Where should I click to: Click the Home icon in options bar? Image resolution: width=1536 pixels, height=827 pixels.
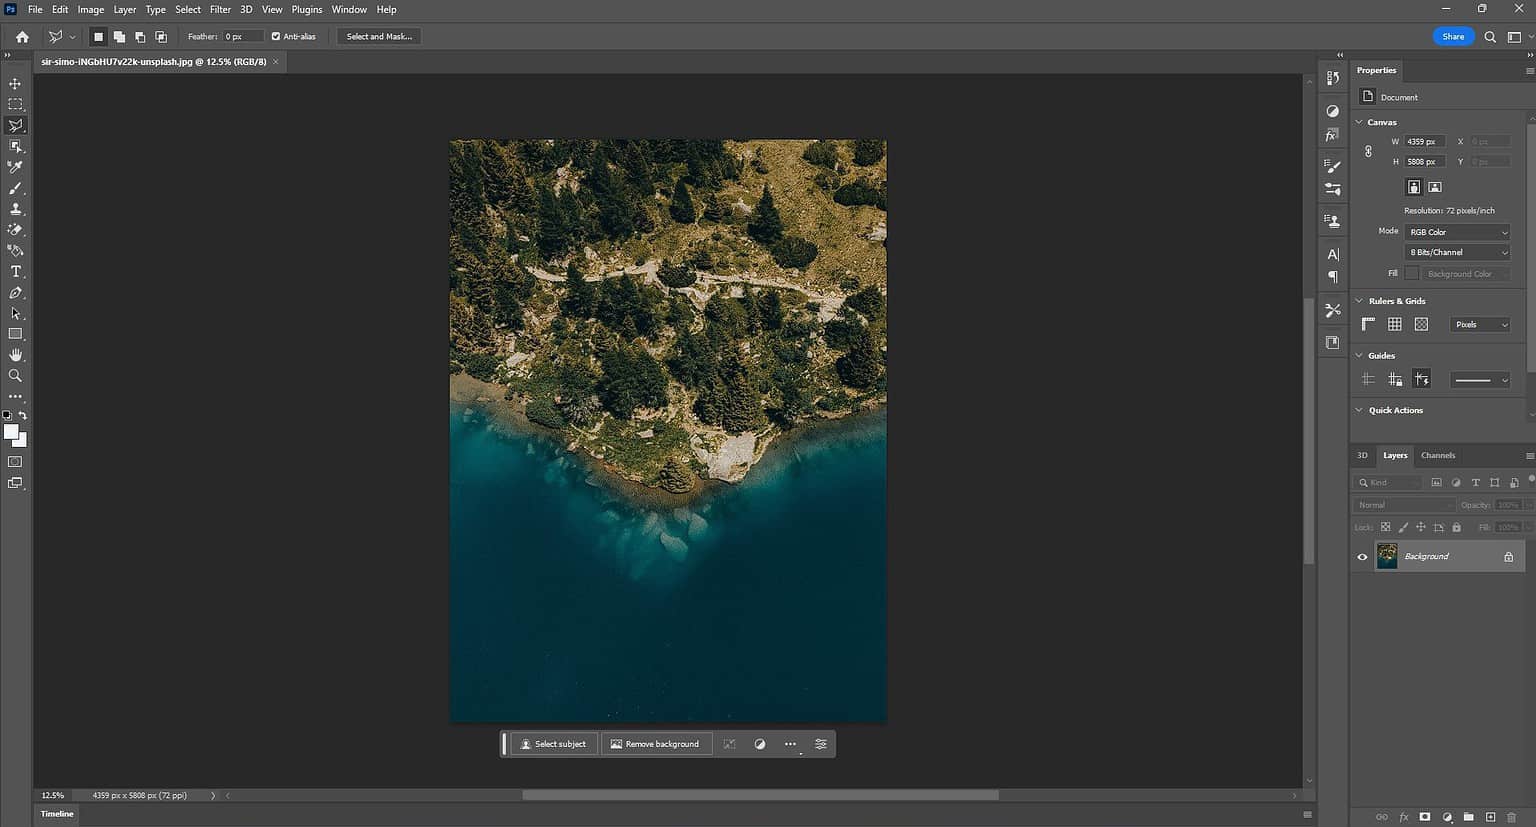(x=22, y=37)
